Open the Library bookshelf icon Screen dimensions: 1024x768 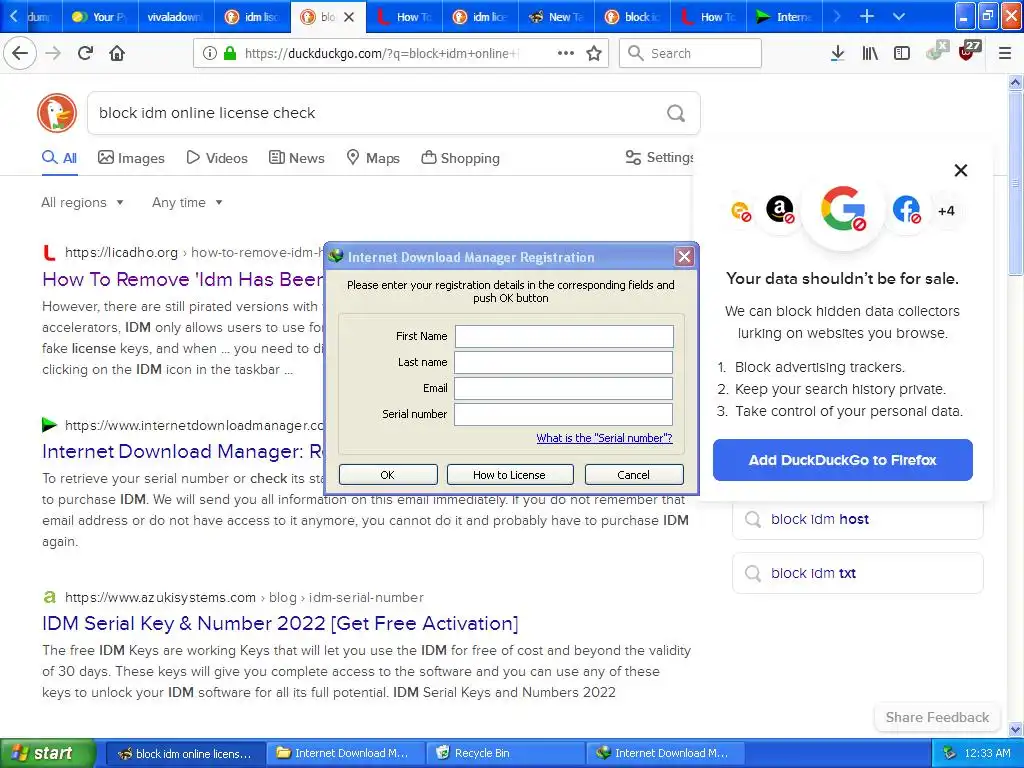[x=870, y=54]
